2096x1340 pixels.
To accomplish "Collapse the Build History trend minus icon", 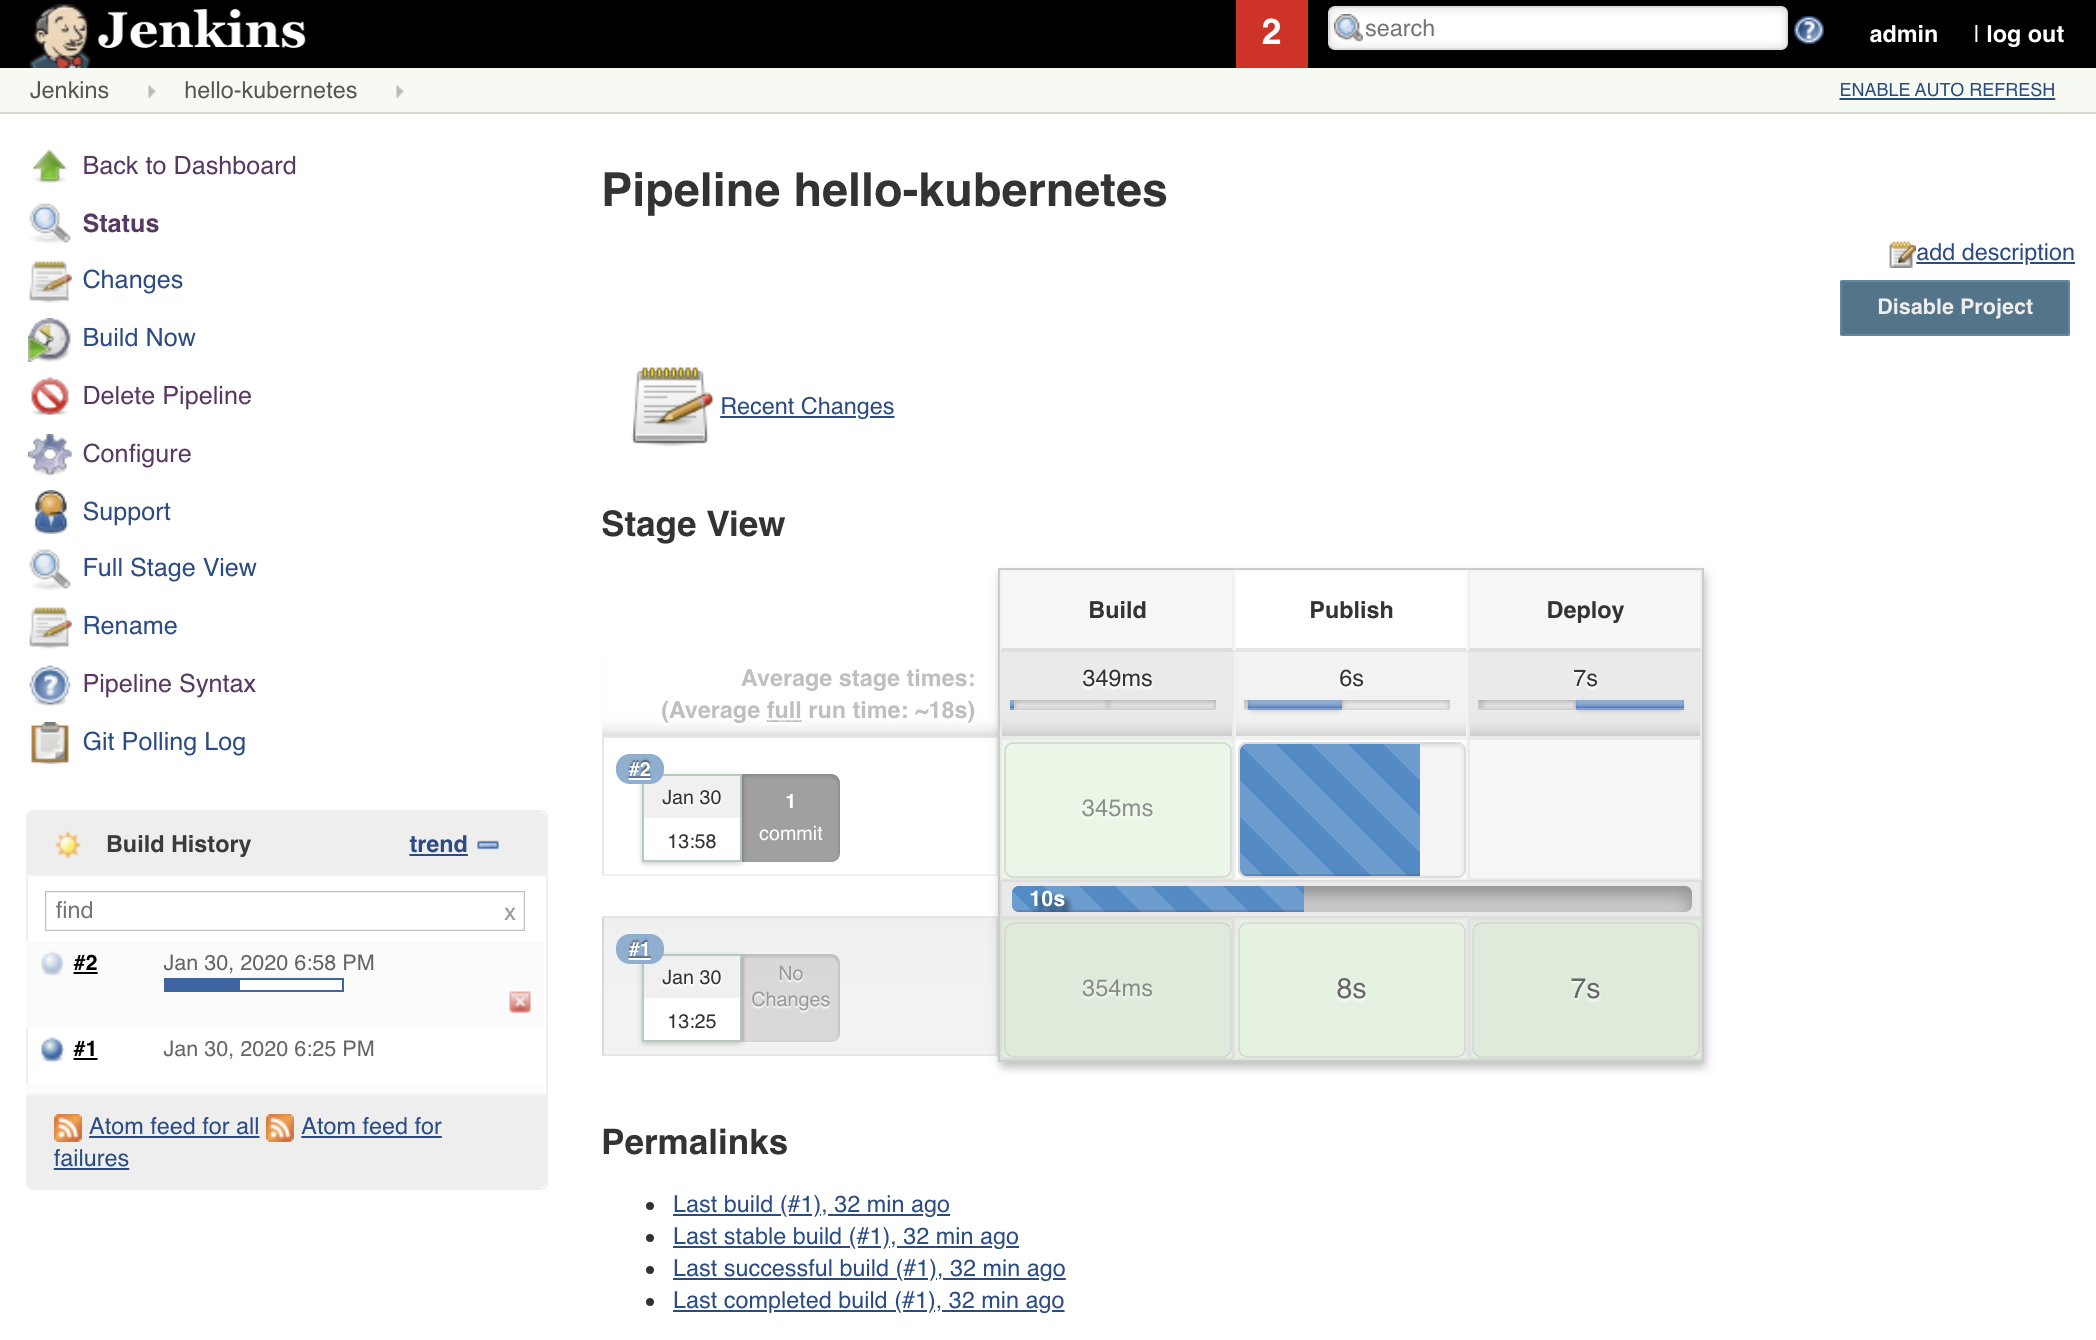I will [488, 845].
